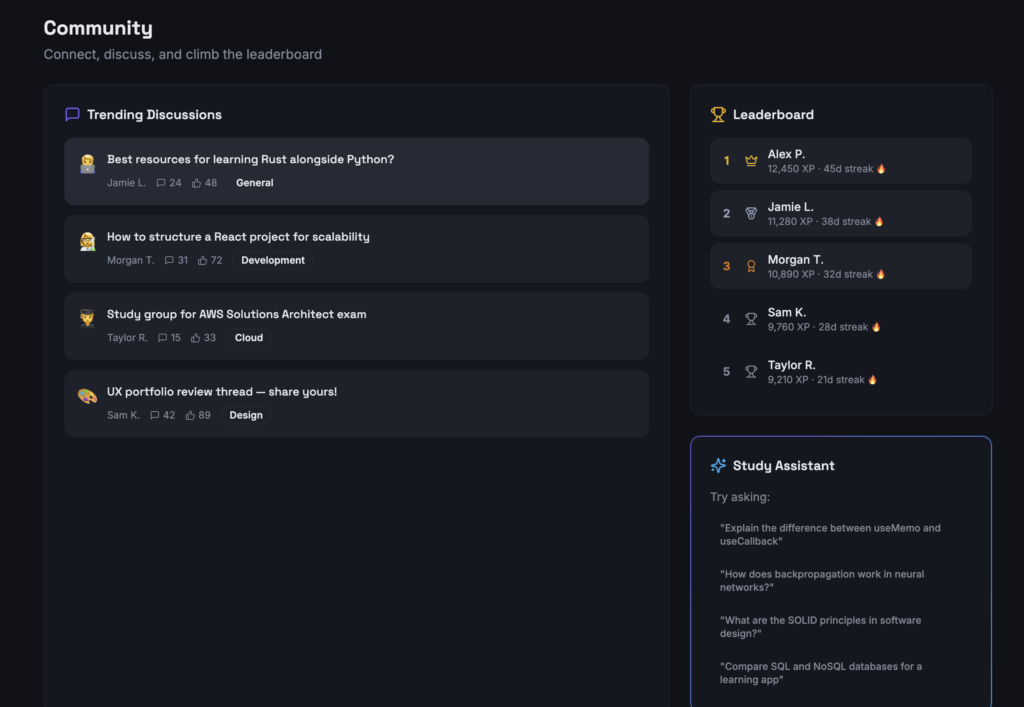Open the Rust alongside Python discussion
Image resolution: width=1024 pixels, height=707 pixels.
(x=250, y=159)
